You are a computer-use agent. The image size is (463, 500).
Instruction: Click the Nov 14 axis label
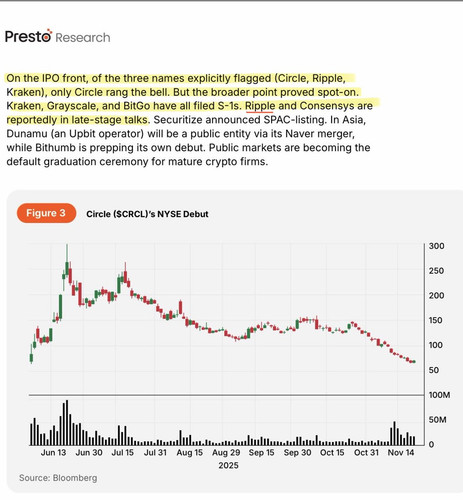pyautogui.click(x=401, y=453)
